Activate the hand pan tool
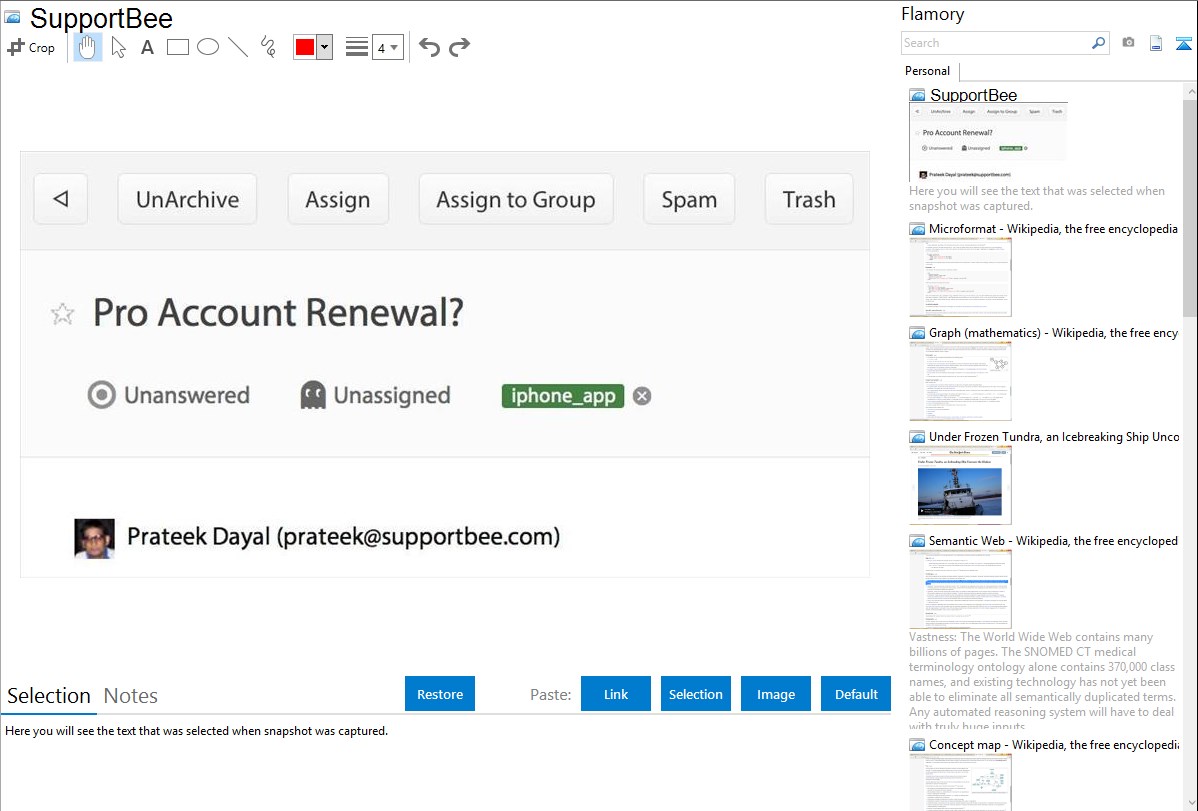This screenshot has width=1198, height=811. 88,47
